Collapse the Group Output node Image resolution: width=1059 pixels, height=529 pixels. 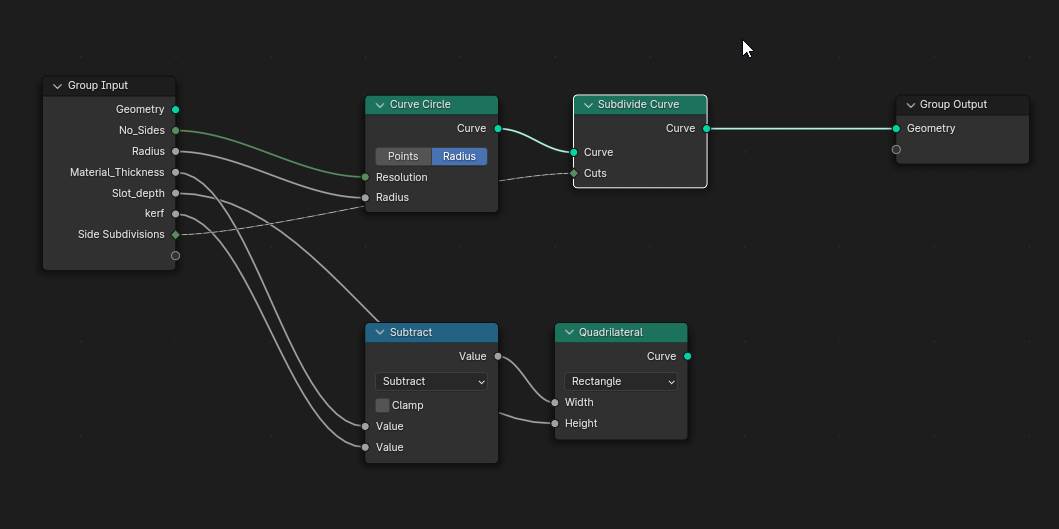[x=910, y=105]
